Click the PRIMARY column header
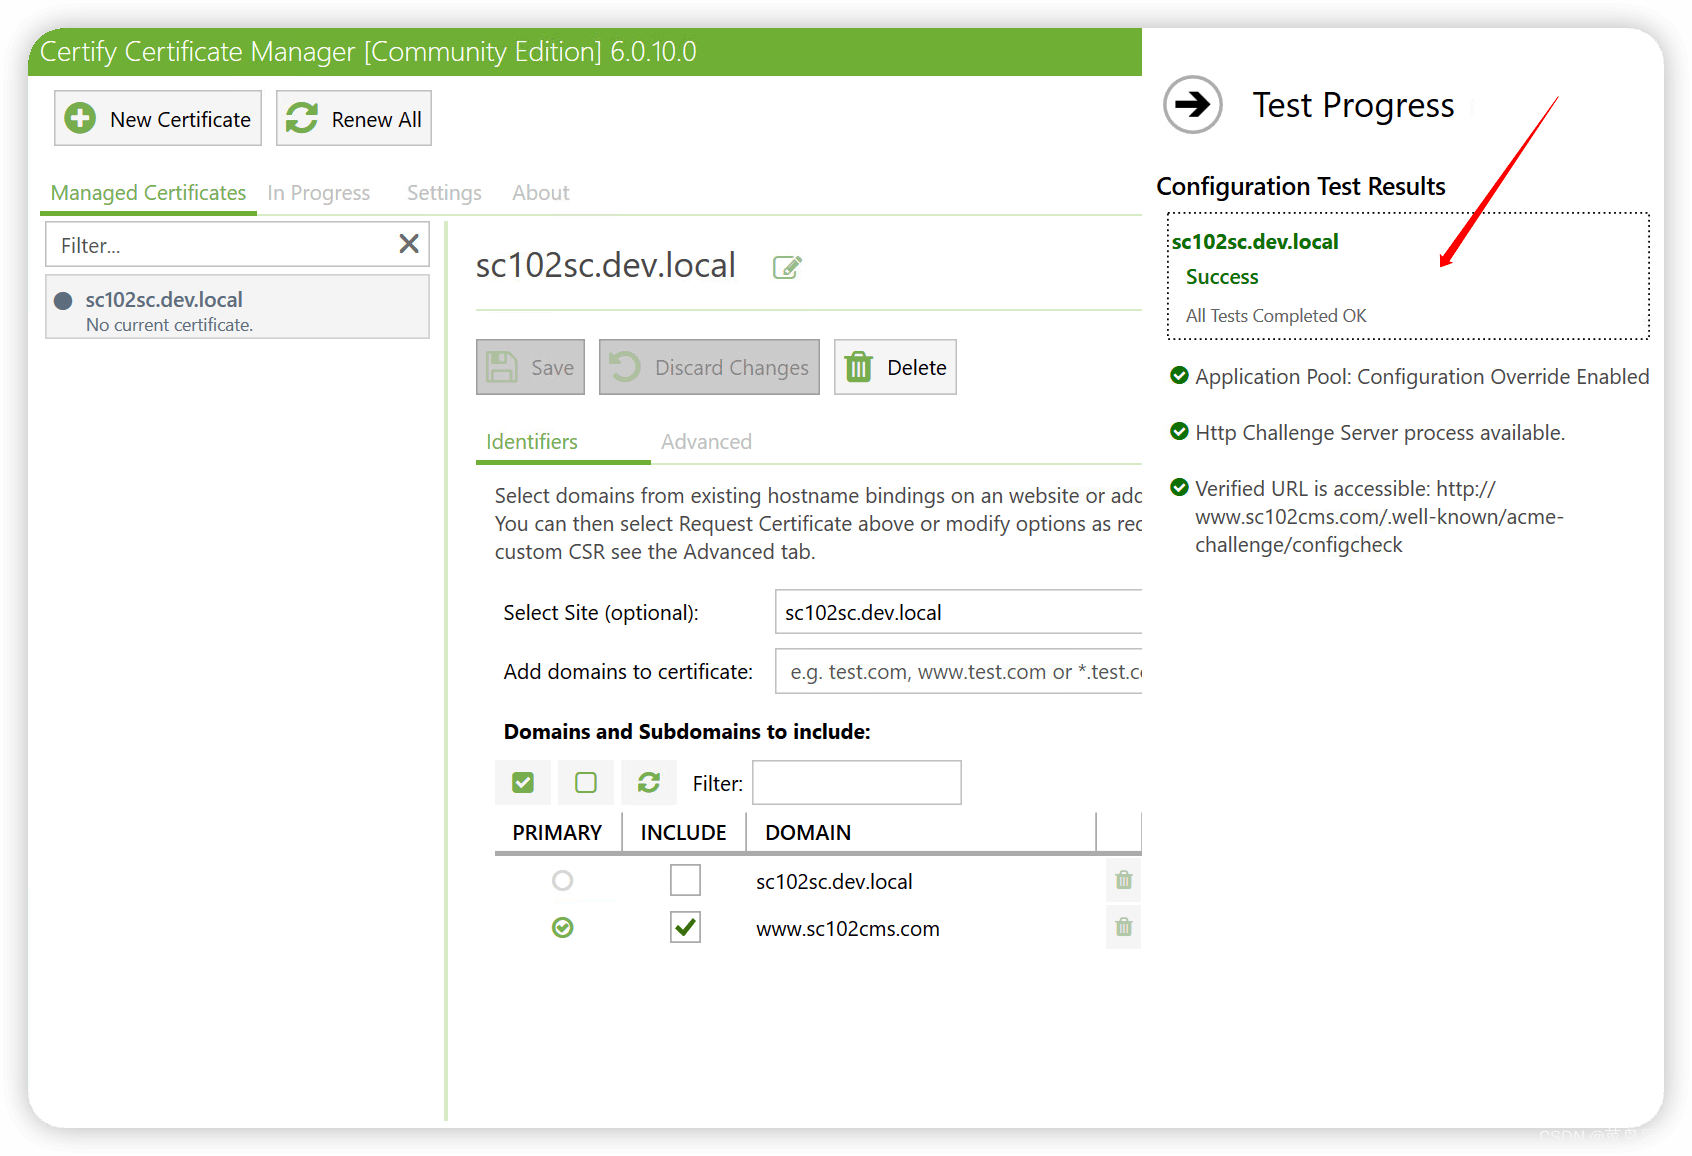Screen dimensions: 1692x1156 pyautogui.click(x=557, y=832)
